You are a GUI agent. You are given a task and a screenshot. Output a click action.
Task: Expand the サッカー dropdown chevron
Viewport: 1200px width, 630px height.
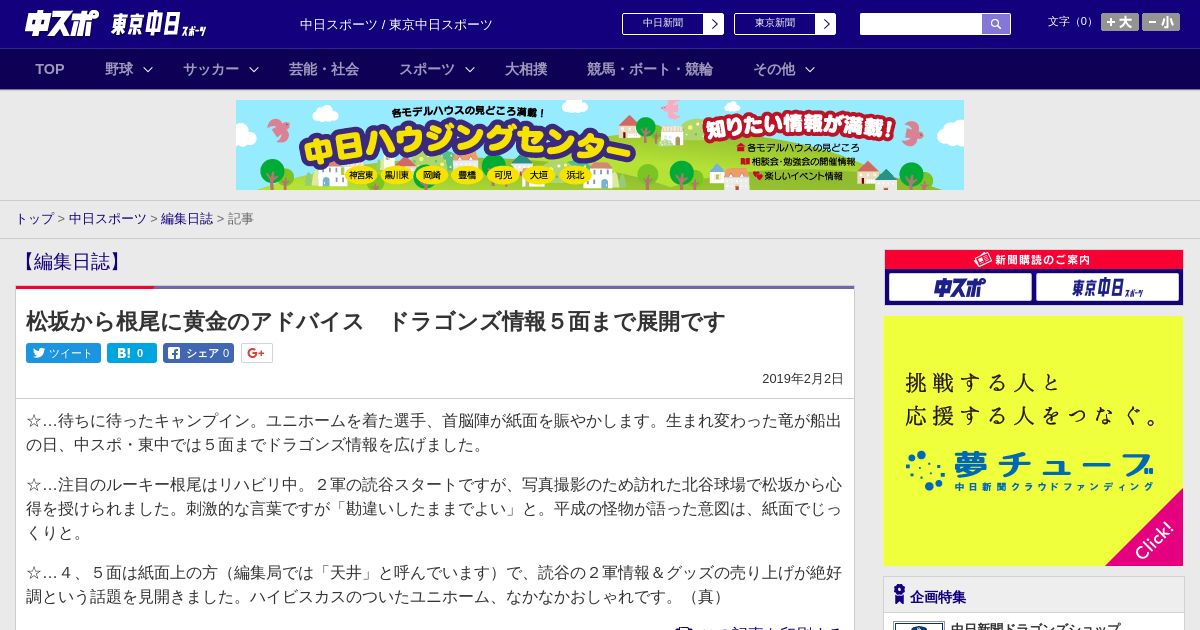click(x=254, y=69)
